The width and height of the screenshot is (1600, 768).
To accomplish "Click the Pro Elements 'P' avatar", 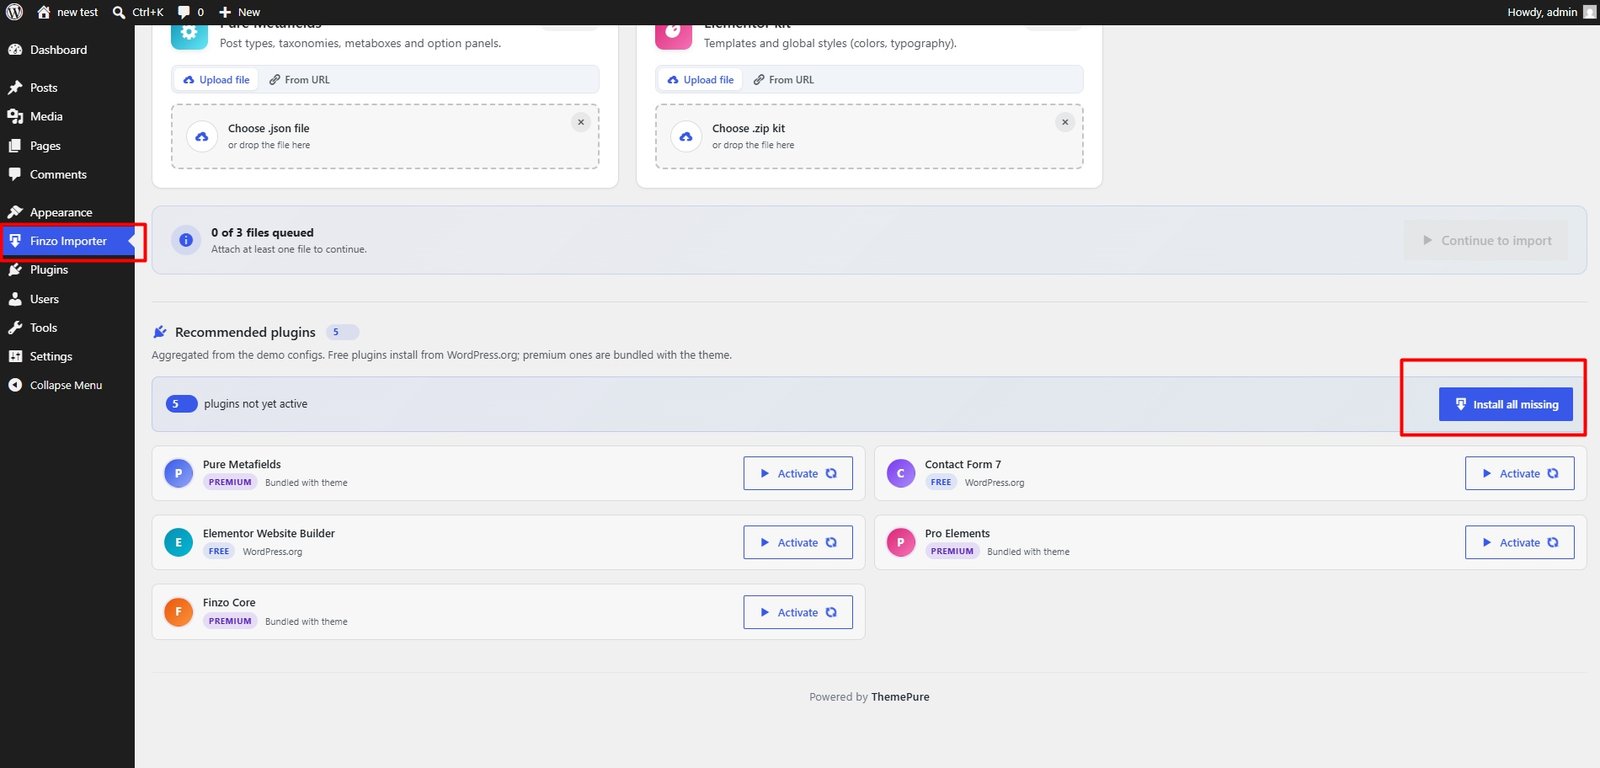I will (x=901, y=542).
